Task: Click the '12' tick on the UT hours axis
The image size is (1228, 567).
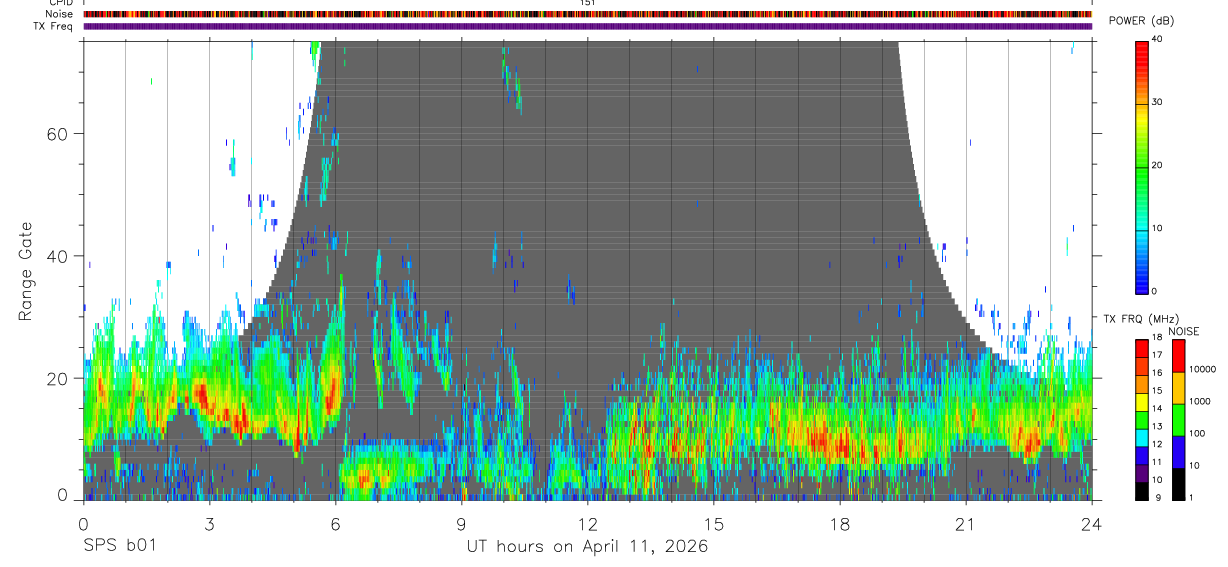Action: pos(588,524)
